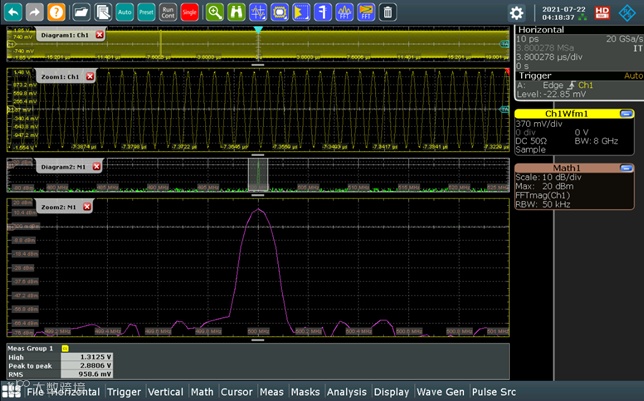Select the binoculars search tool
Image resolution: width=644 pixels, height=401 pixels.
coord(237,12)
